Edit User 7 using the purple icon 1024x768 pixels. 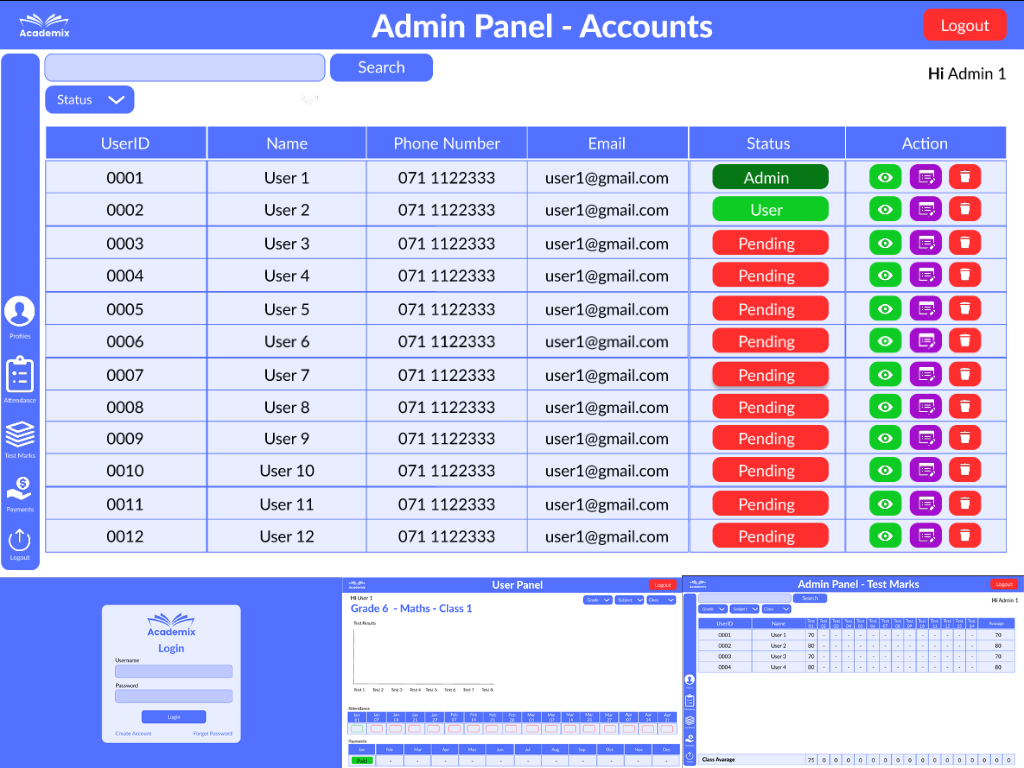925,375
